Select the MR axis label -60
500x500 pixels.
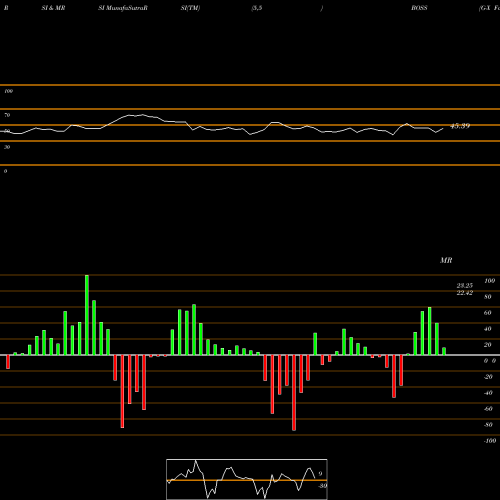488,409
